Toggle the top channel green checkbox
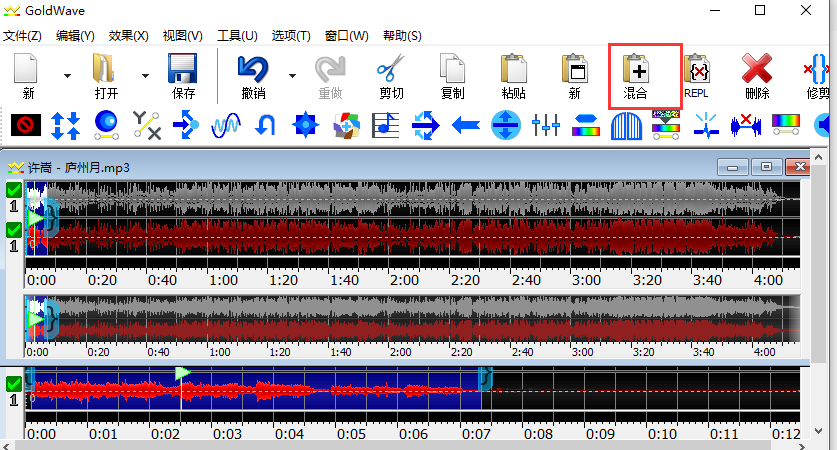The width and height of the screenshot is (837, 450). click(x=13, y=190)
